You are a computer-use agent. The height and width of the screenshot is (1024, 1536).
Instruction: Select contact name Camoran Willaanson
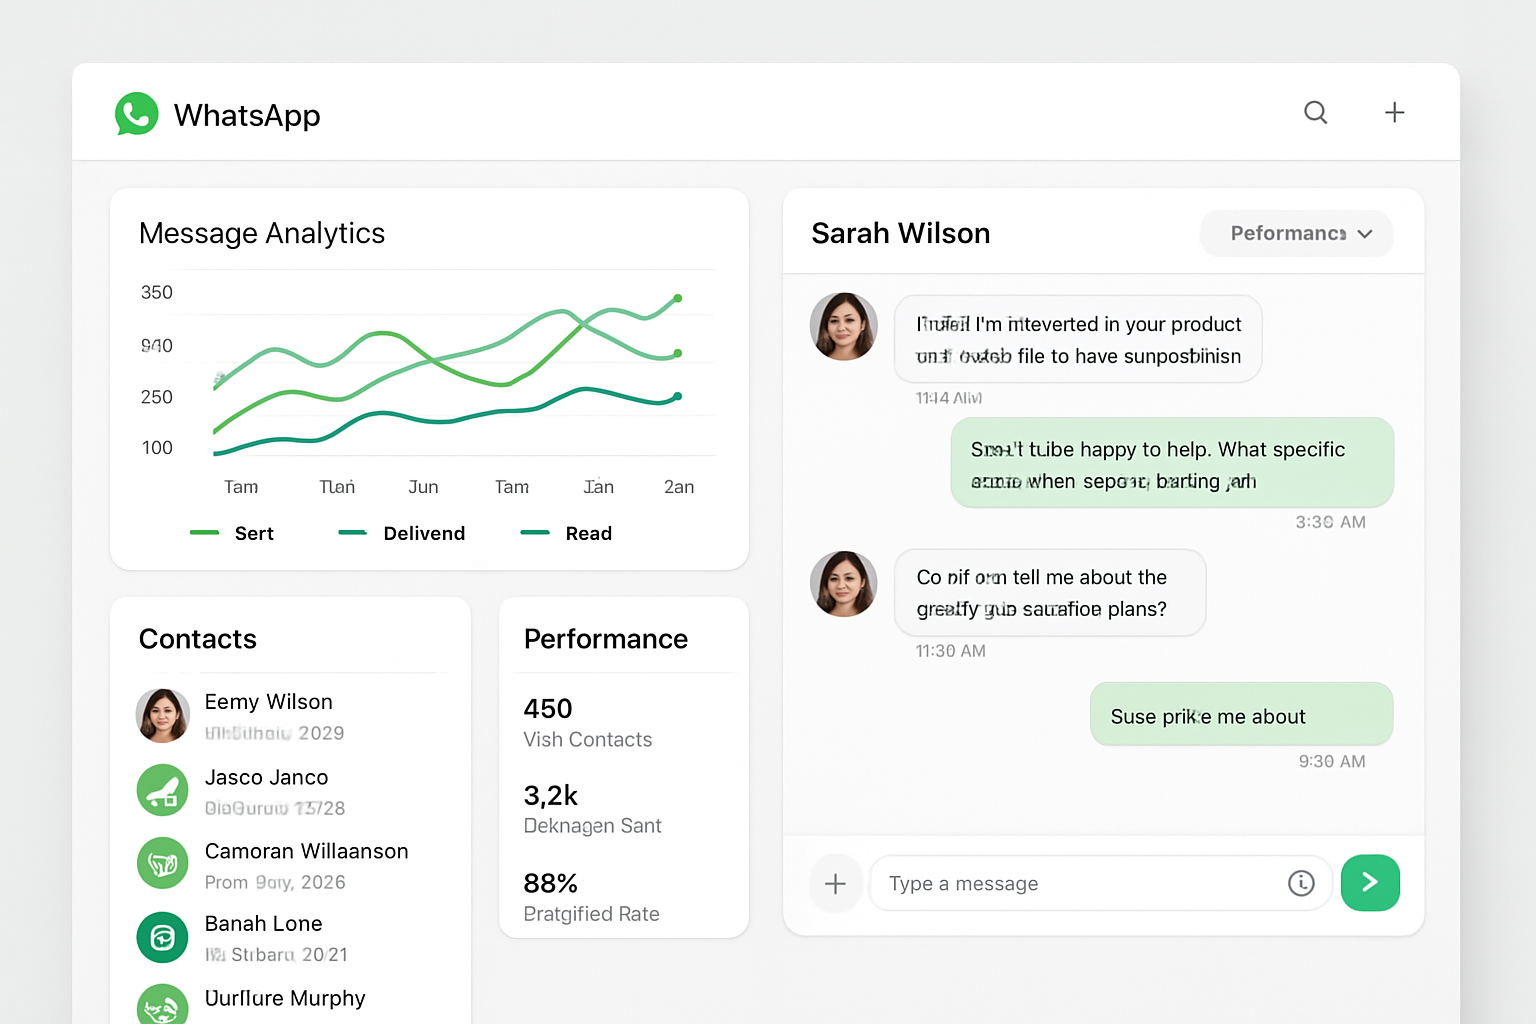[x=307, y=851]
